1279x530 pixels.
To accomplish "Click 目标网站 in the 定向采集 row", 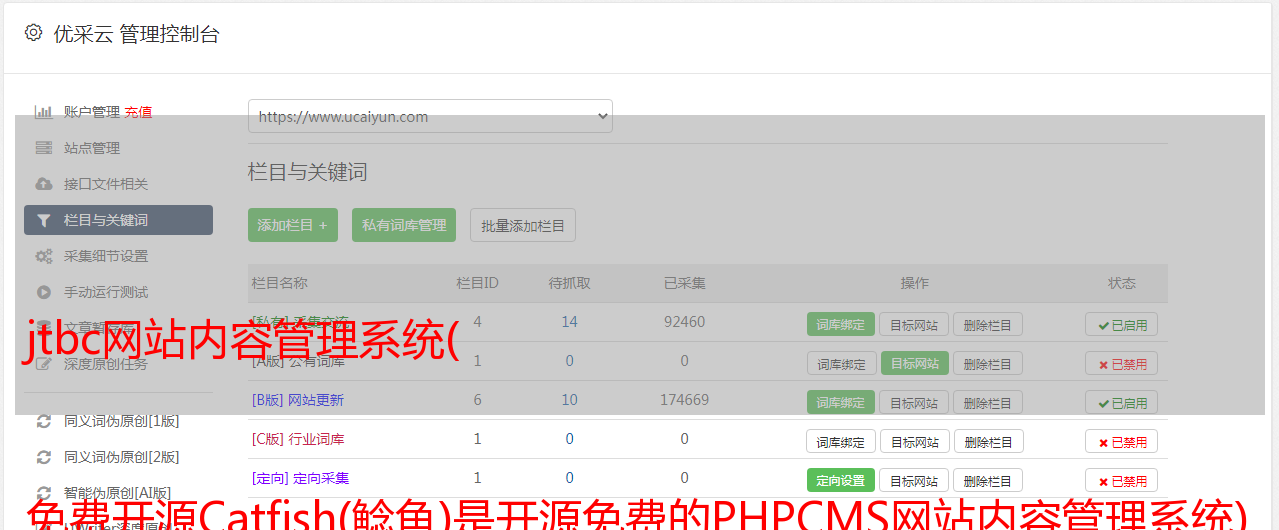I will pos(914,480).
